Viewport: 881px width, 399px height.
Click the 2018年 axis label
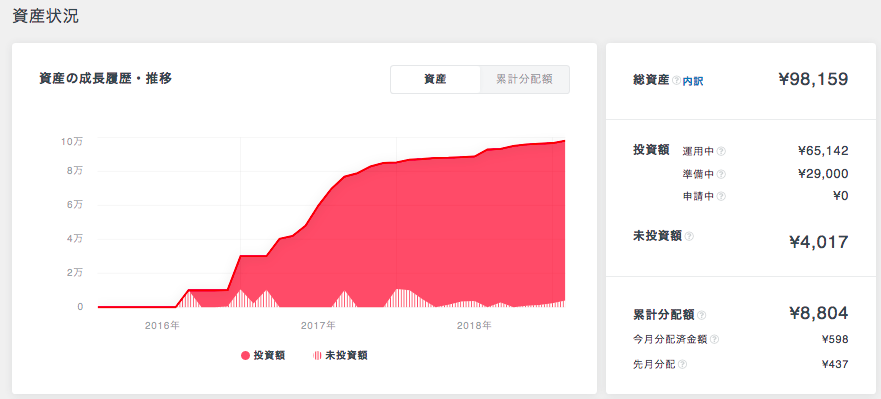pos(474,325)
